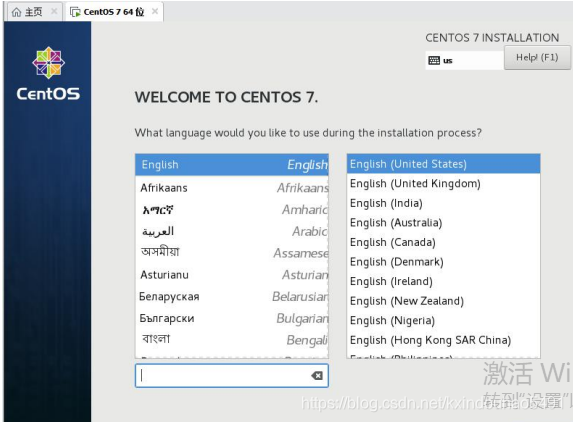573x422 pixels.
Task: Select the Amharic language row
Action: tap(232, 210)
